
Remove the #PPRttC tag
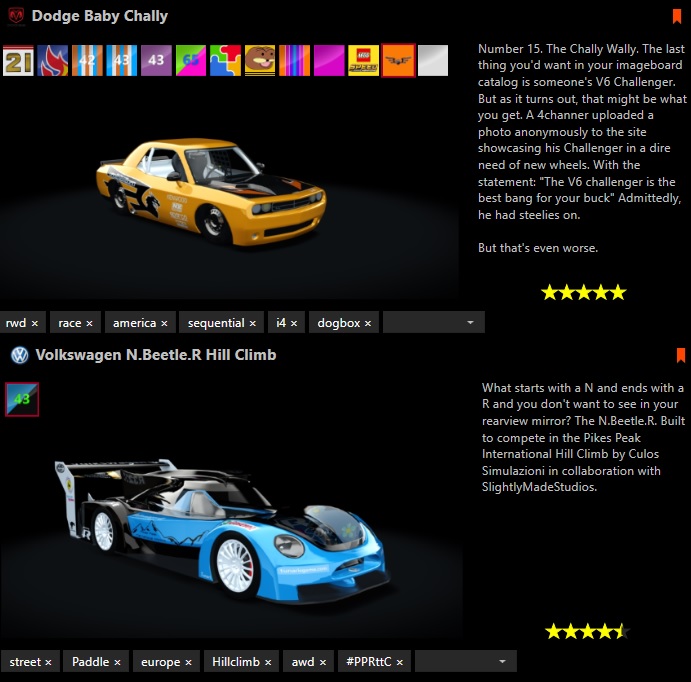point(400,662)
